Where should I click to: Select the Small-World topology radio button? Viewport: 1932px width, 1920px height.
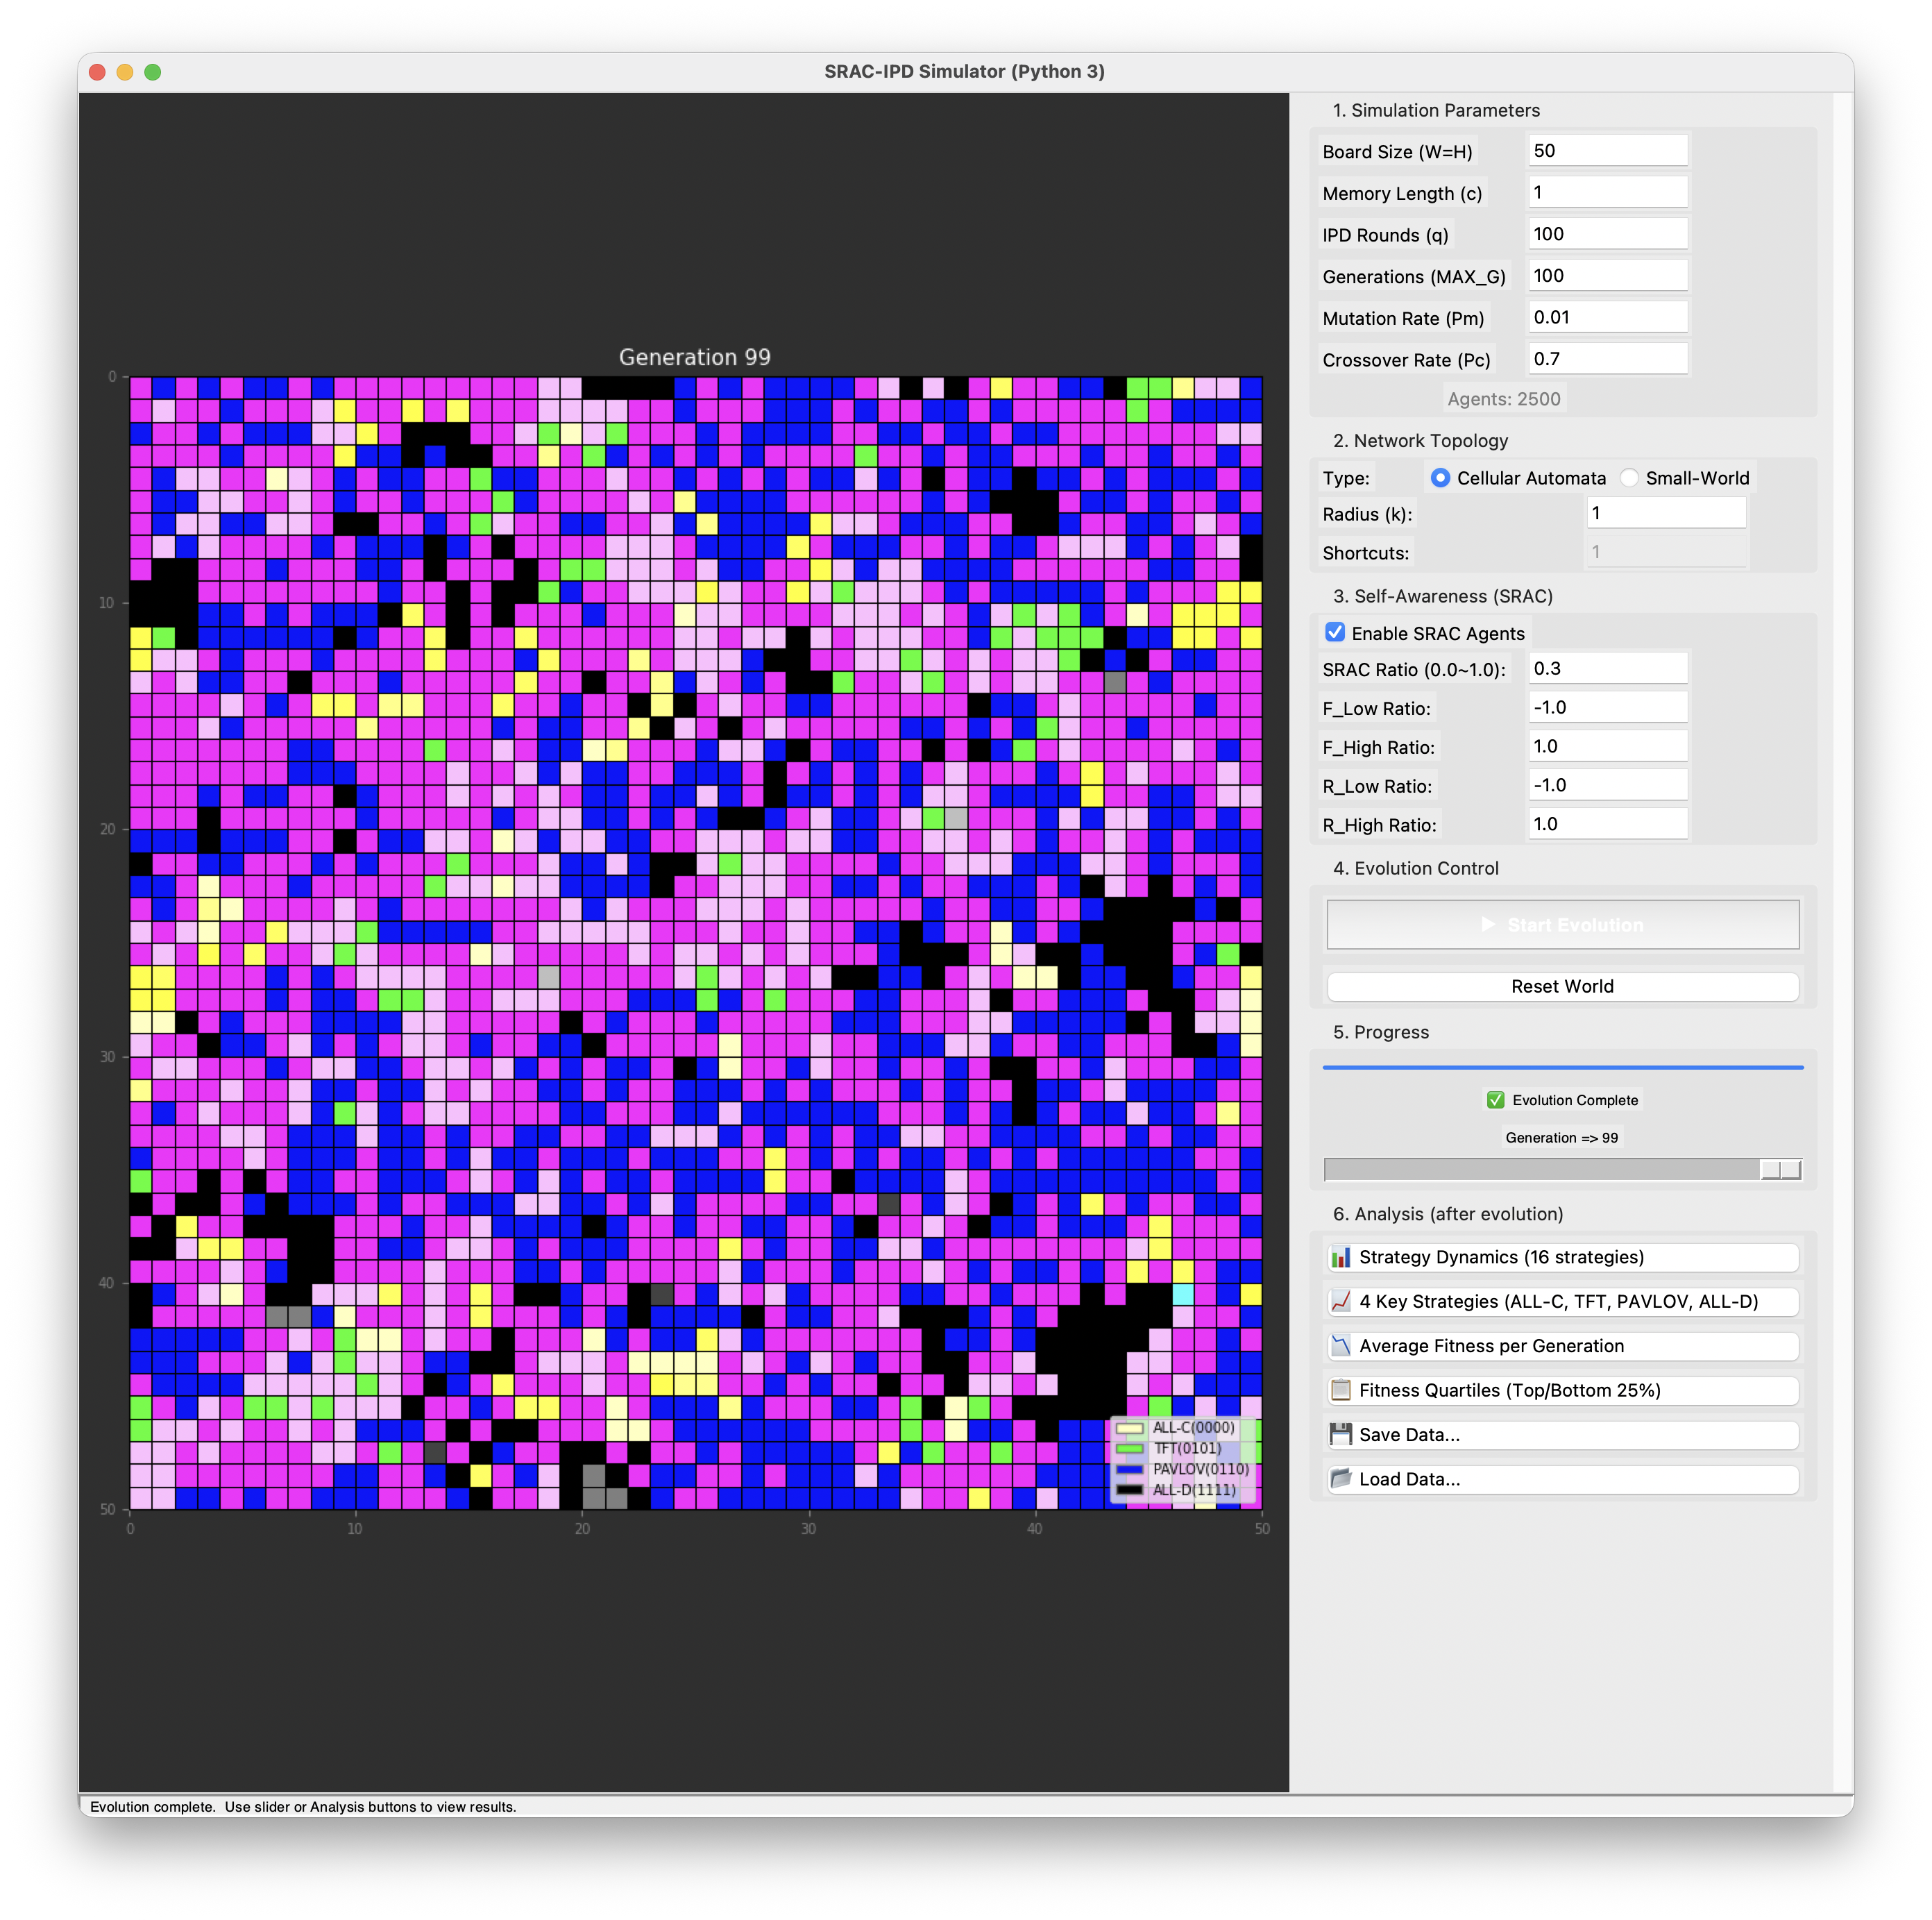(x=1630, y=478)
